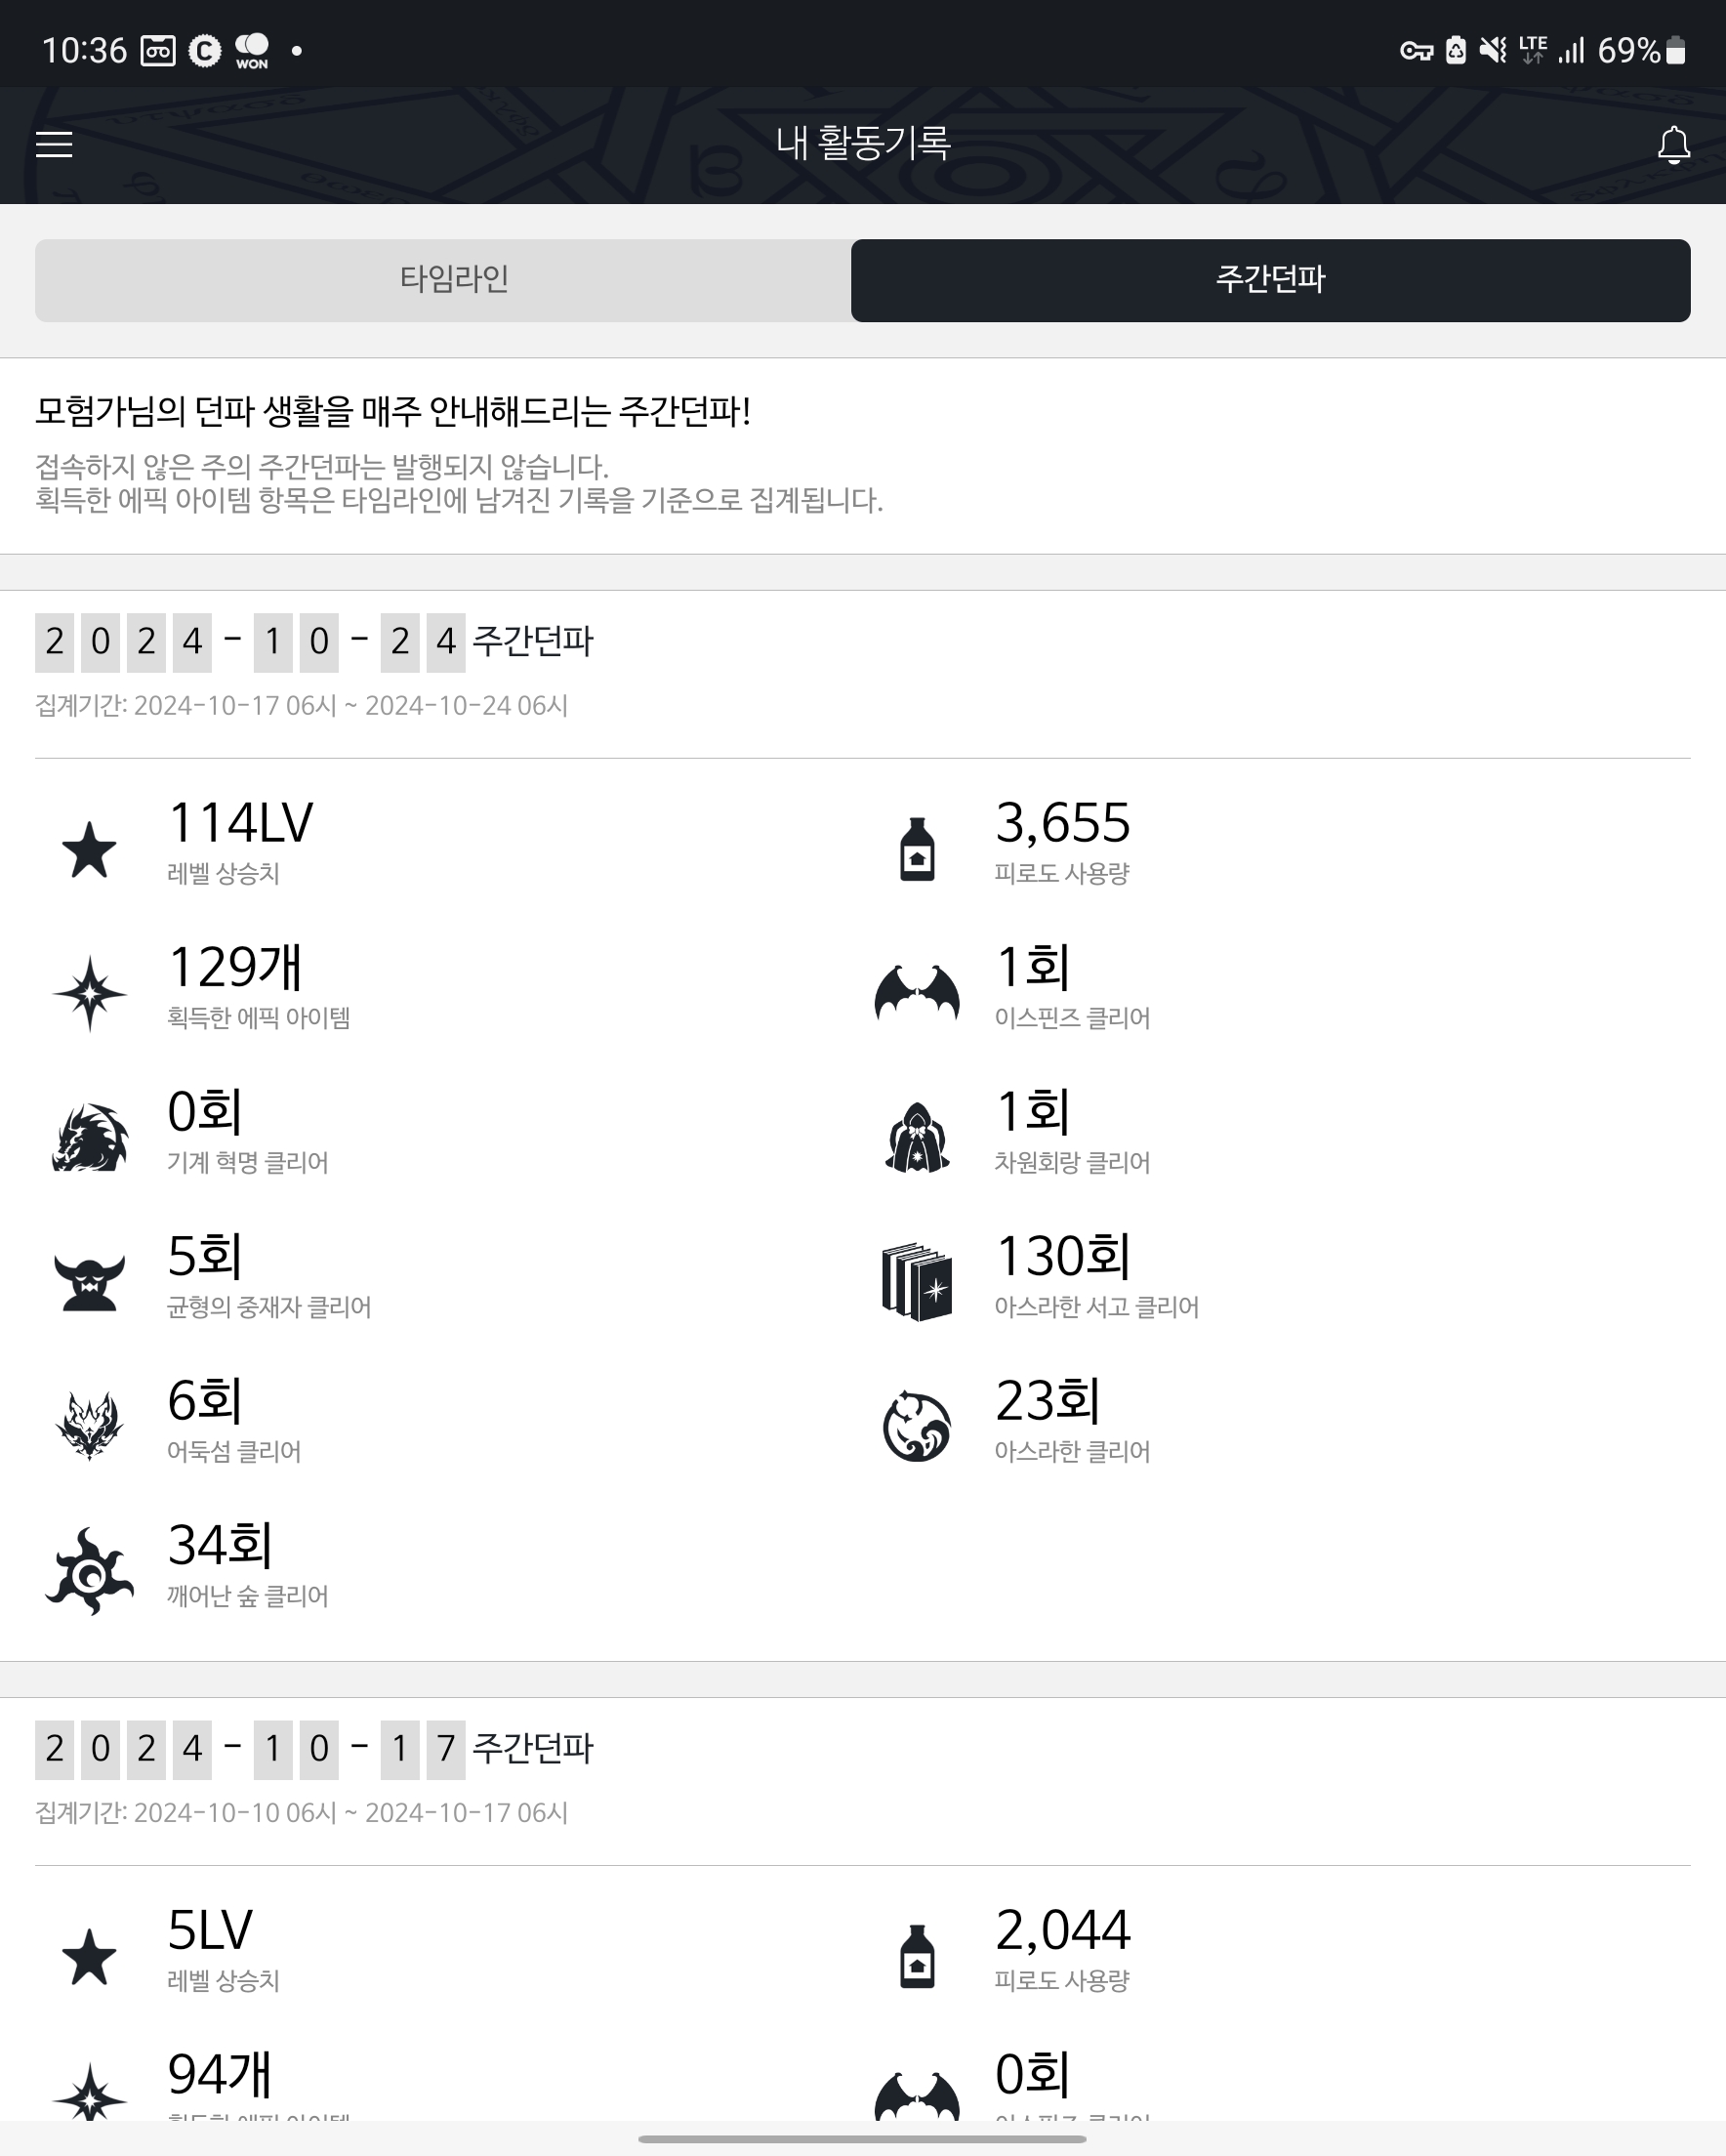1726x2156 pixels.
Task: Tap the swirl 아스라한 클리어 icon
Action: click(x=917, y=1427)
